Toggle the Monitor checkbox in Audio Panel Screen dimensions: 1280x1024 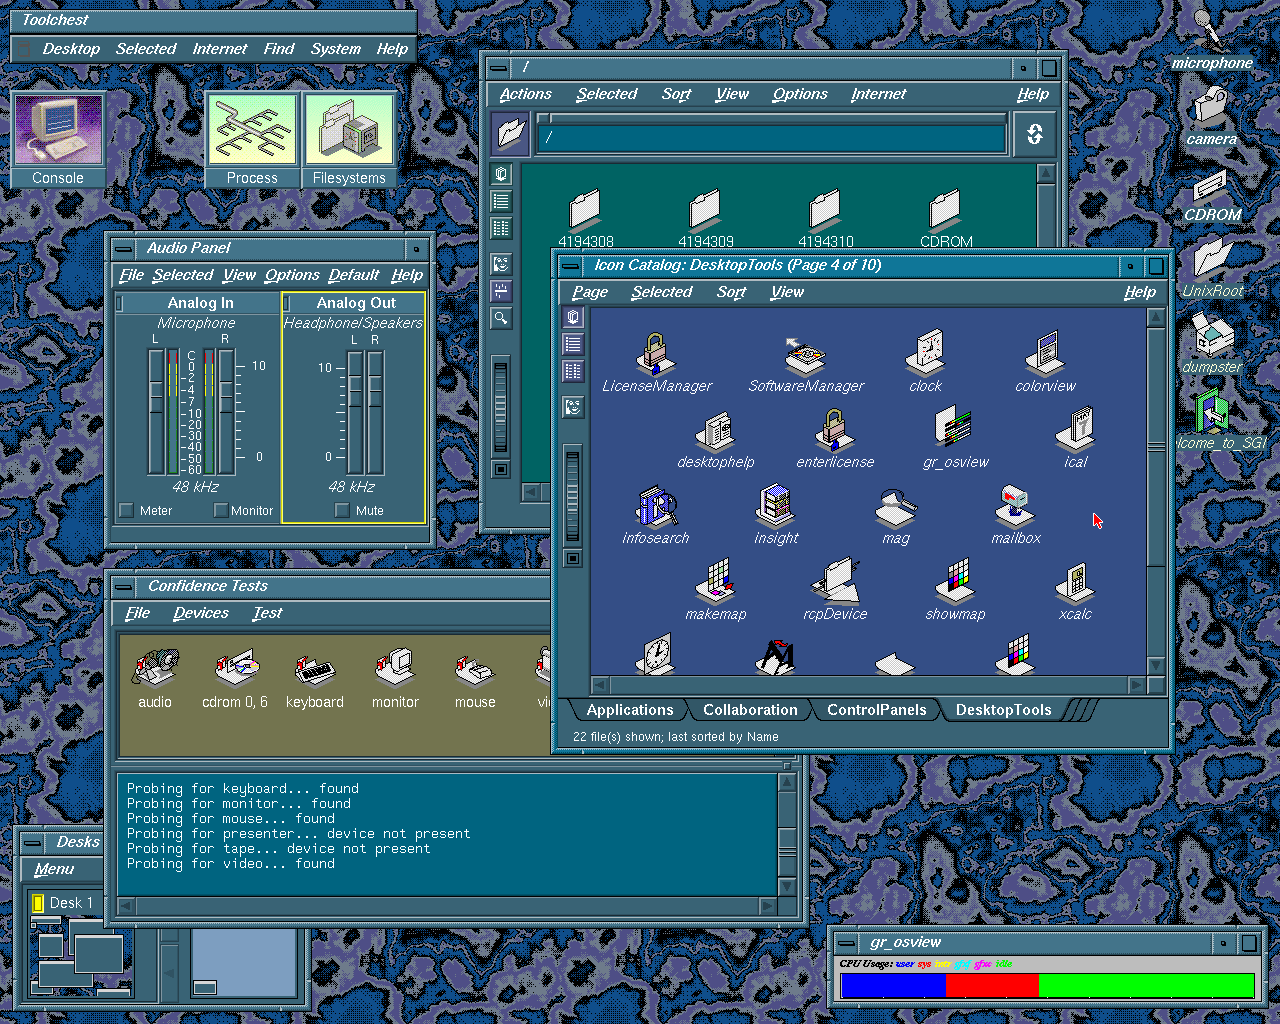tap(221, 510)
